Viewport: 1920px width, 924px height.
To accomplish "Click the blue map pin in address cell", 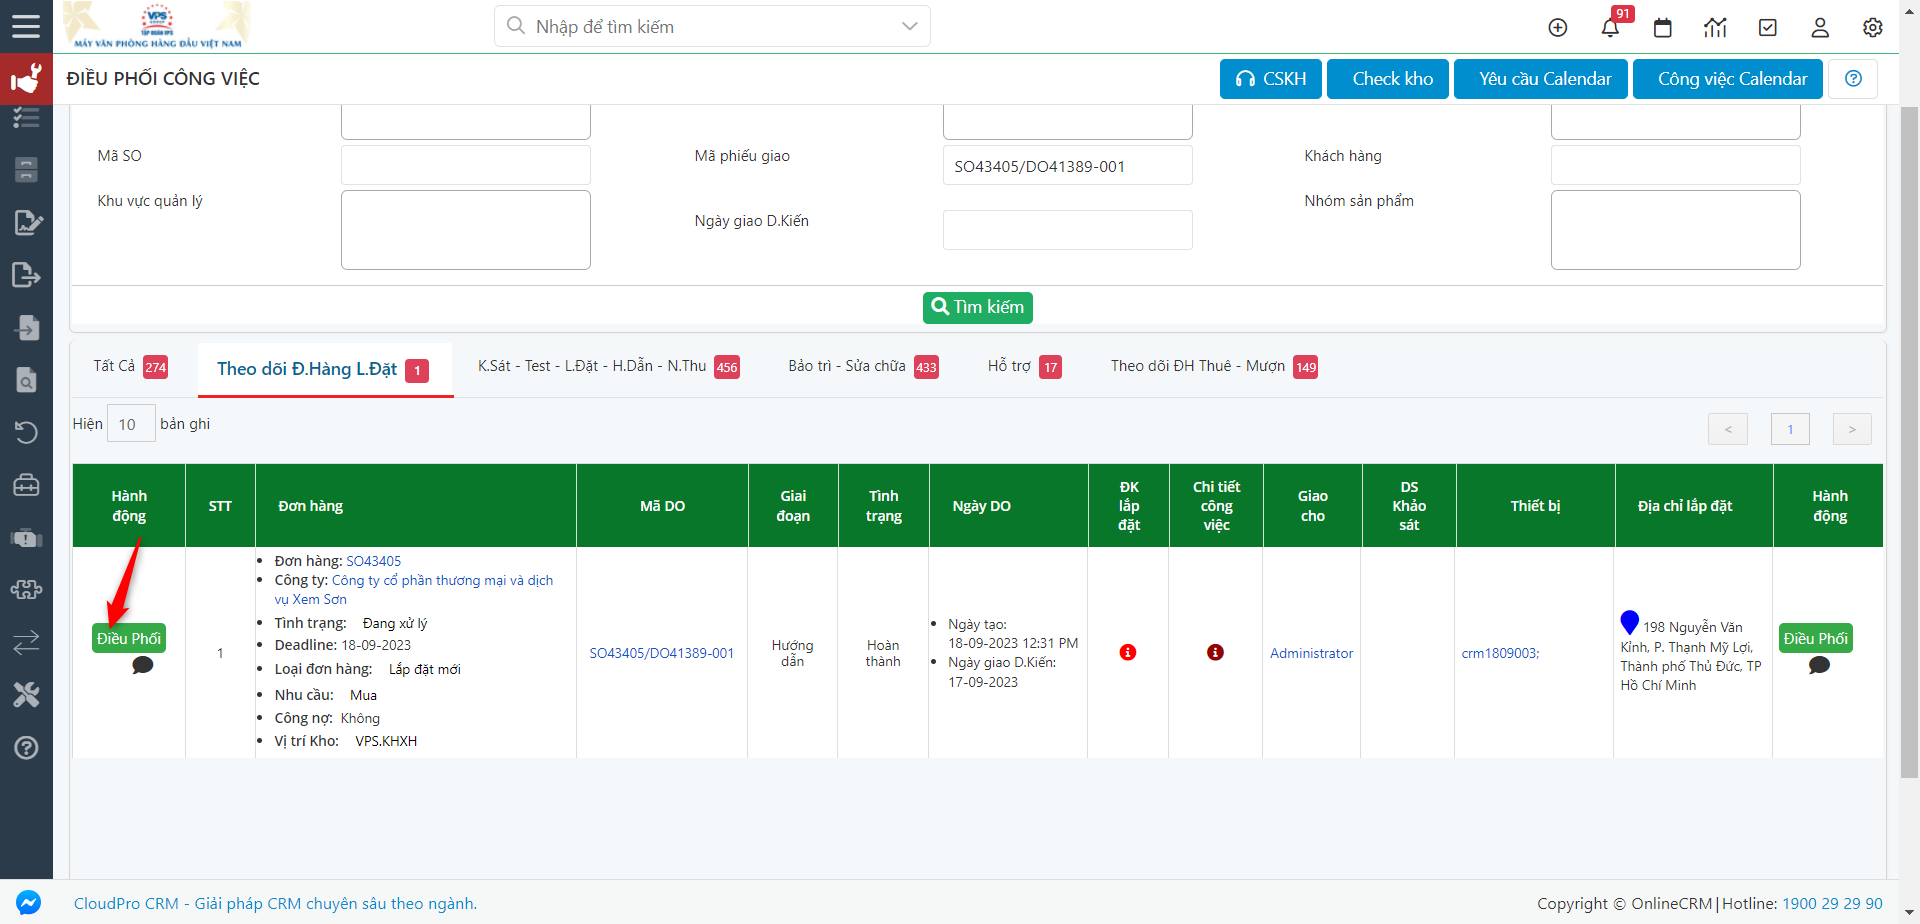I will click(1630, 622).
